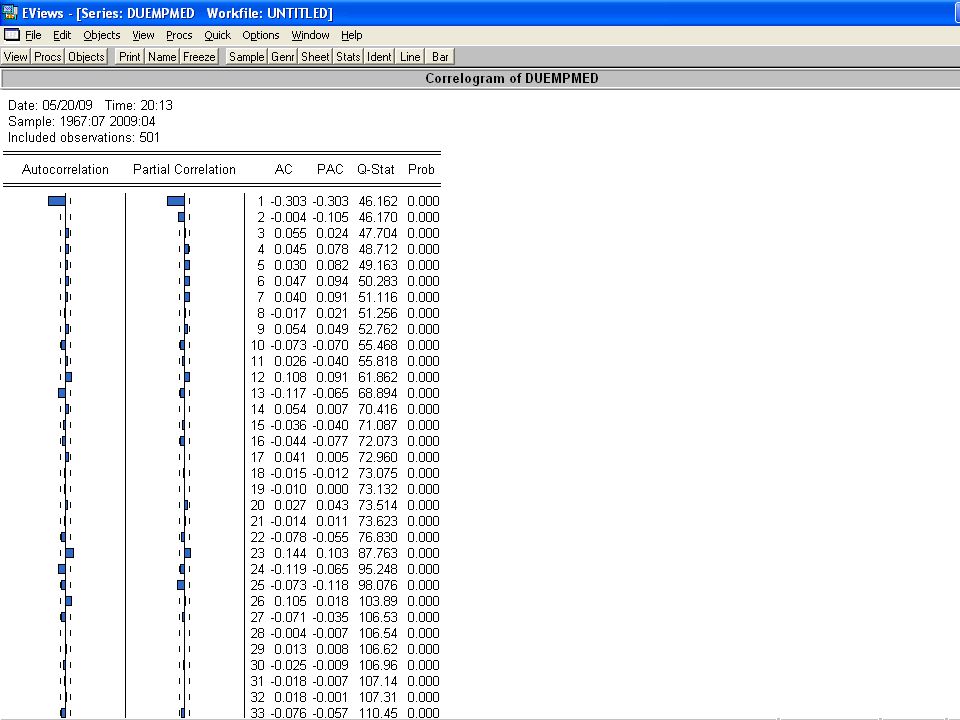Click the Stats toolbar button
The width and height of the screenshot is (960, 720).
348,57
